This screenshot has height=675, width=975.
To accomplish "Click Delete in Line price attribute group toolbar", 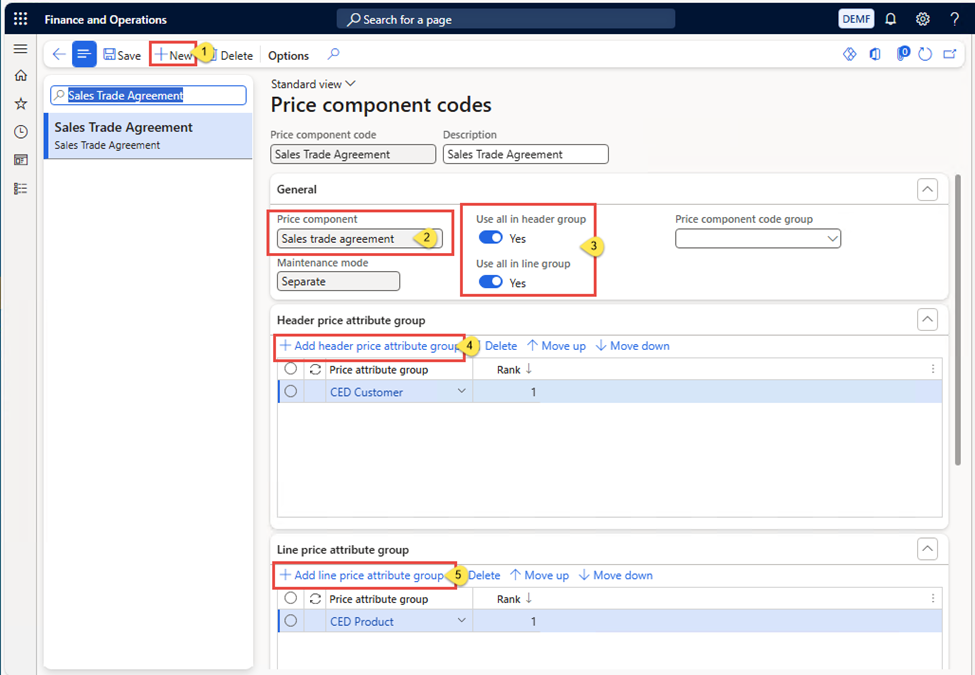I will point(484,576).
